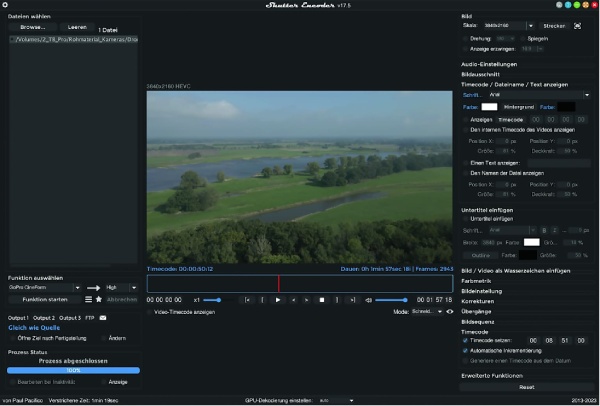Open the email notification envelope icon
The image size is (600, 406).
[x=103, y=318]
